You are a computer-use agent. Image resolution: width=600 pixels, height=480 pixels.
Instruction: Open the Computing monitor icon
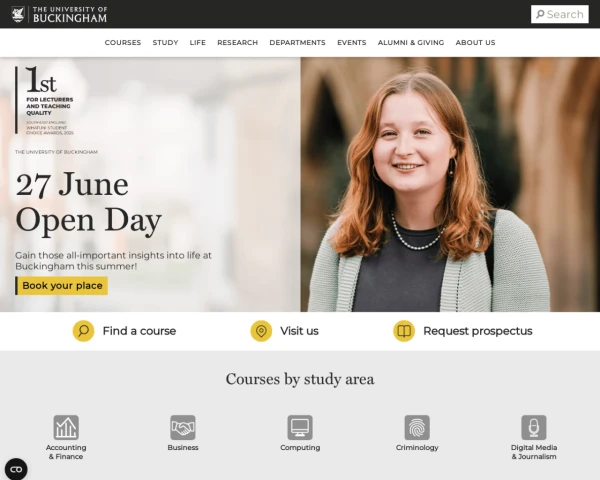[300, 427]
